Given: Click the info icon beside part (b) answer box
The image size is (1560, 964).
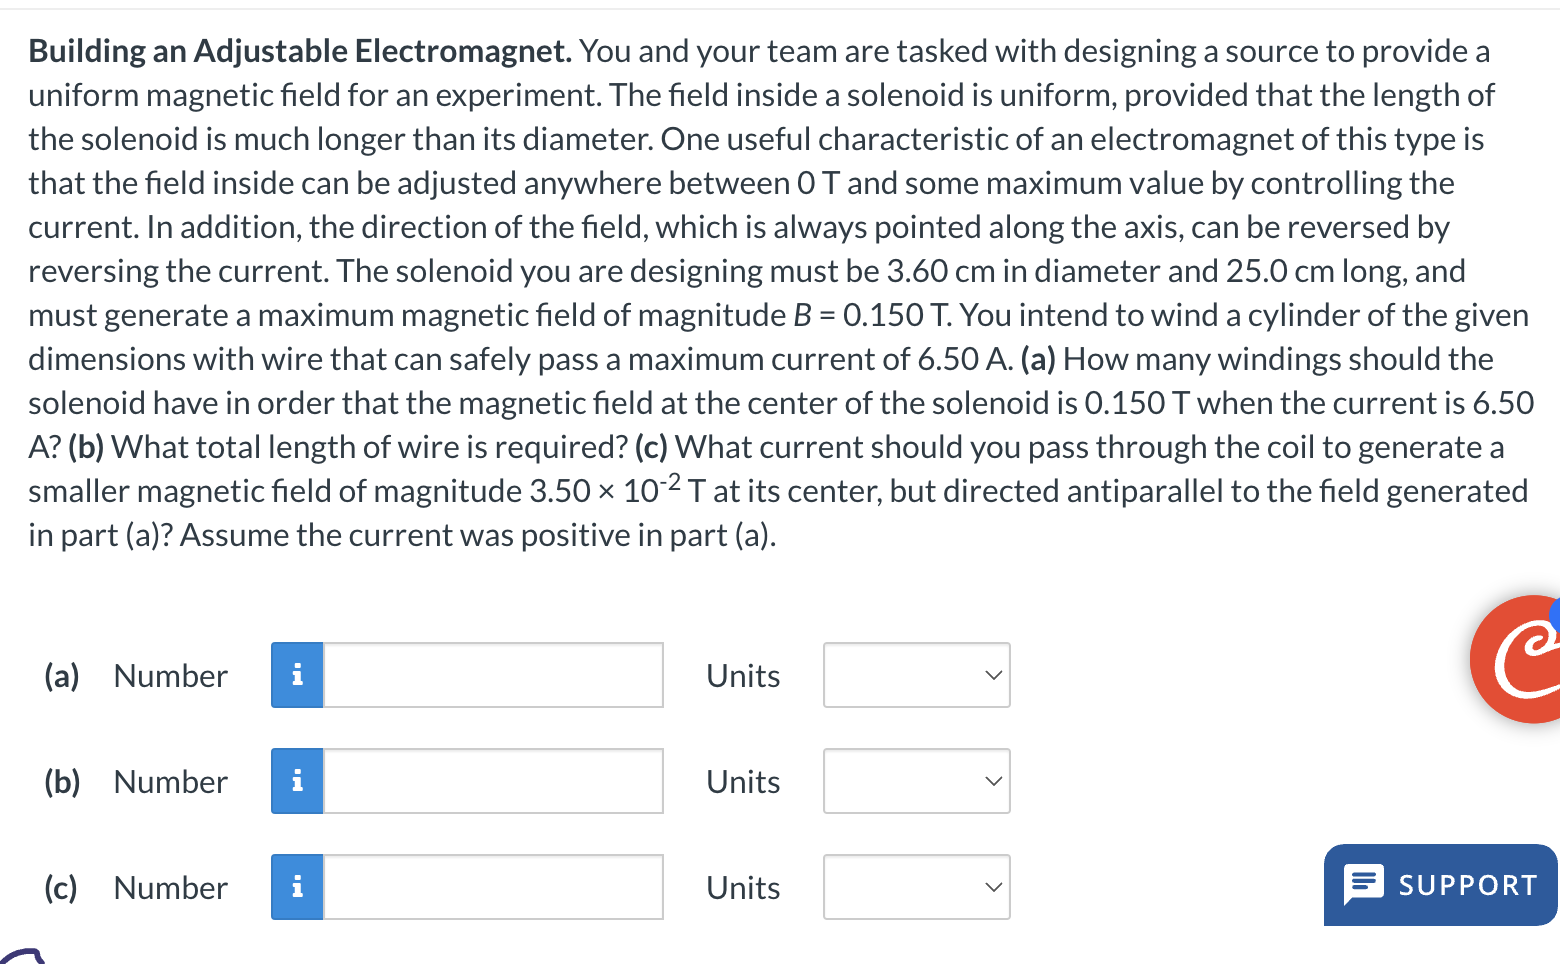Looking at the screenshot, I should click(x=296, y=781).
